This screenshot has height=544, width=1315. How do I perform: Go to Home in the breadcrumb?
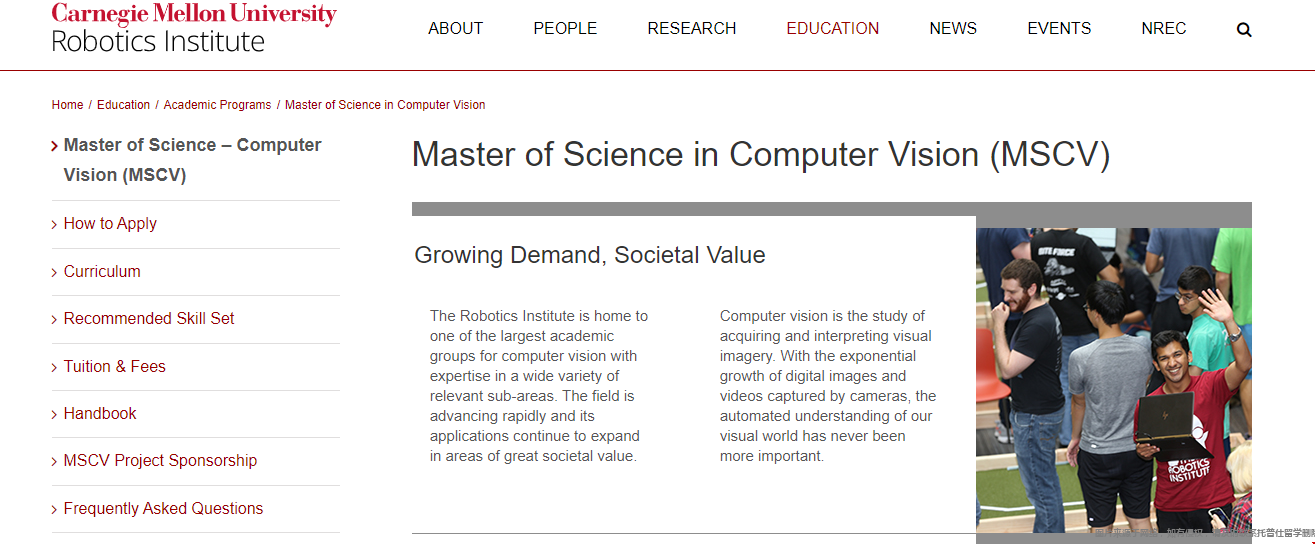point(68,105)
